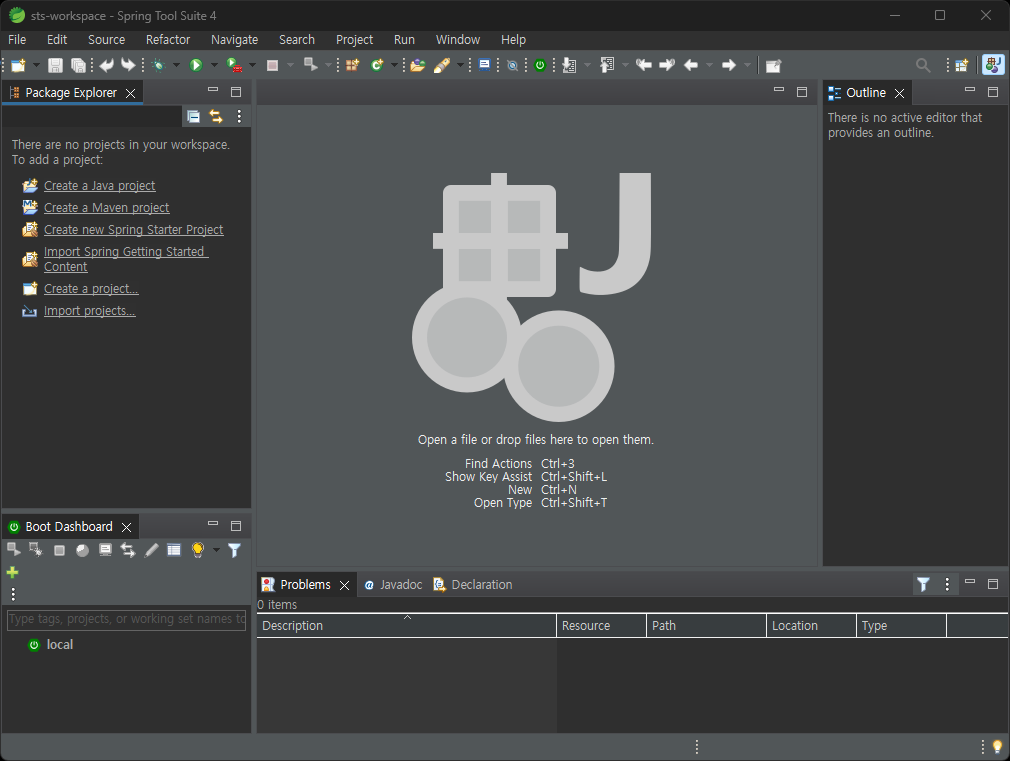Viewport: 1010px width, 761px height.
Task: Click the Save floppy disk icon
Action: pos(55,65)
